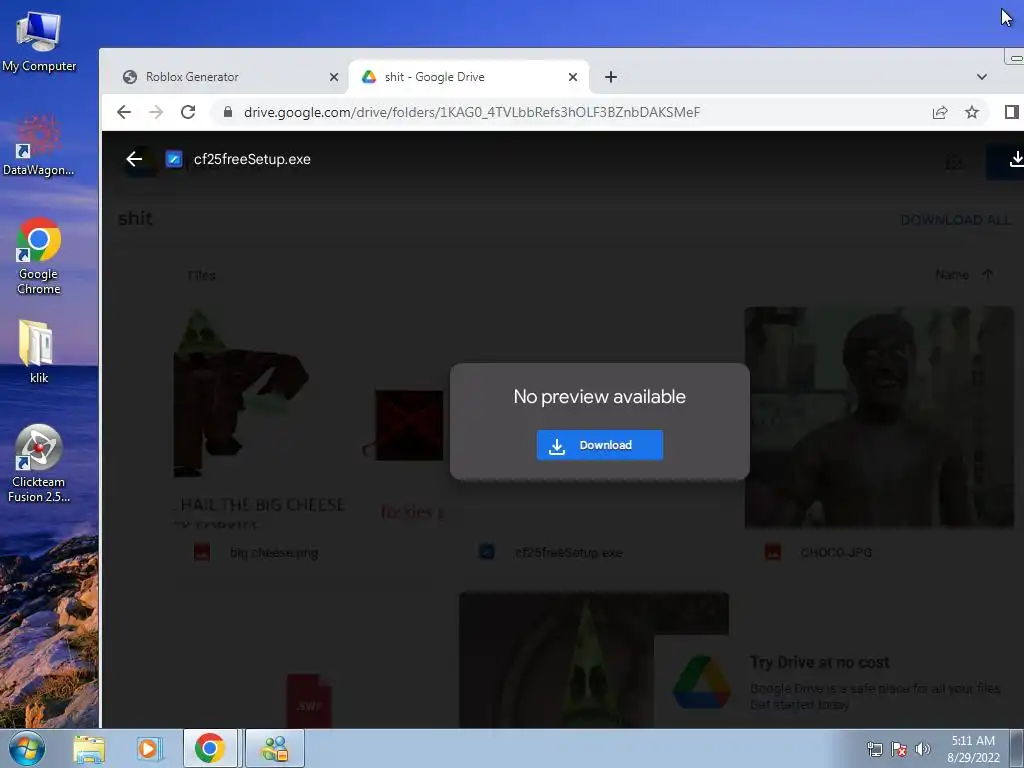This screenshot has height=768, width=1024.
Task: Navigate forward in Chrome
Action: click(x=155, y=112)
